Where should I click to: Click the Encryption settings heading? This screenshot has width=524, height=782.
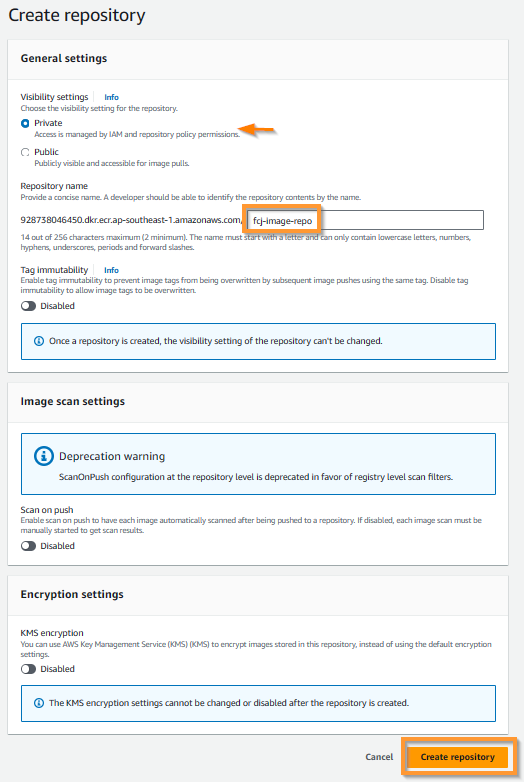(72, 594)
